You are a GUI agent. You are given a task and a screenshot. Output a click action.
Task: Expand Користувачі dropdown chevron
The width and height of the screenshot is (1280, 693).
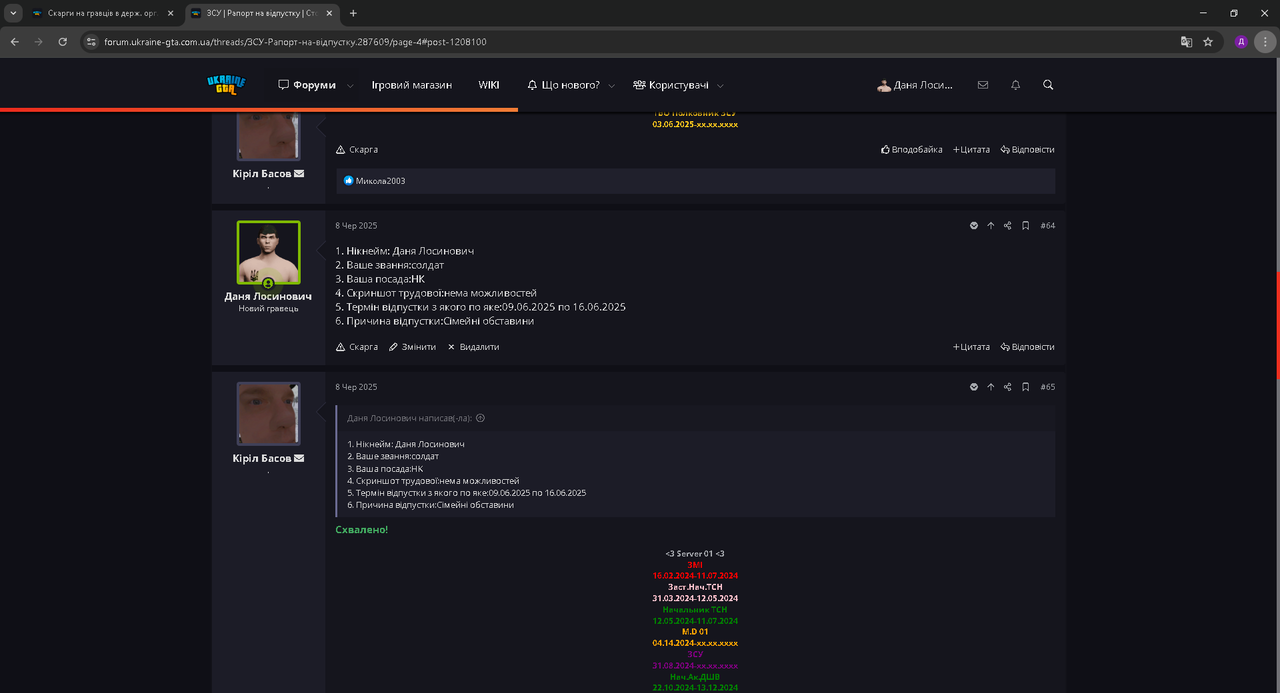[x=721, y=86]
